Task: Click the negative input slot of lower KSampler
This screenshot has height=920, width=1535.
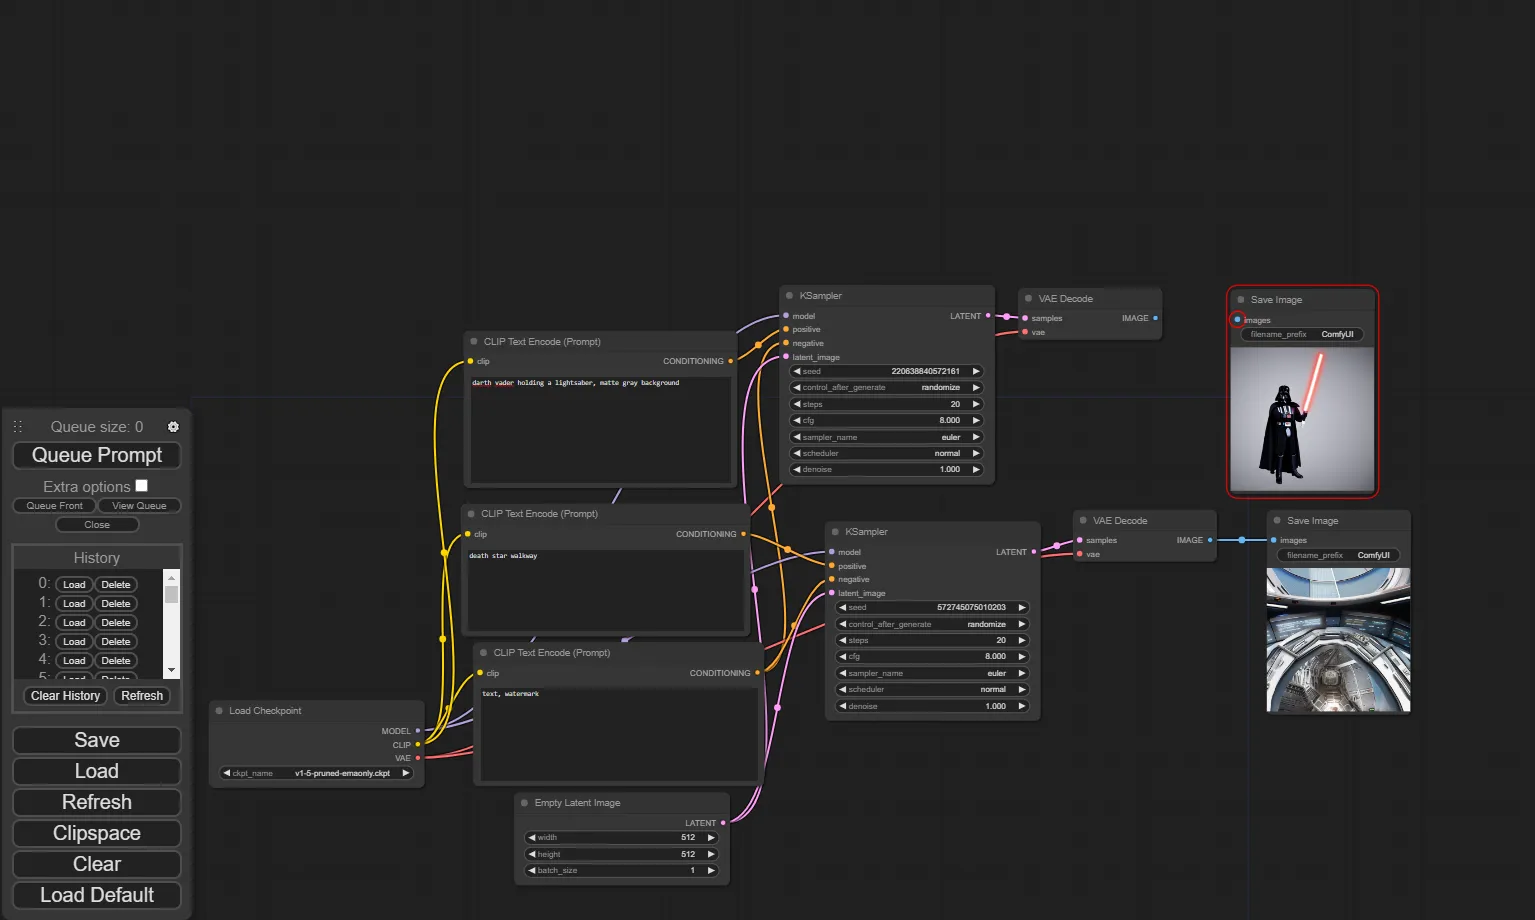Action: (x=831, y=579)
